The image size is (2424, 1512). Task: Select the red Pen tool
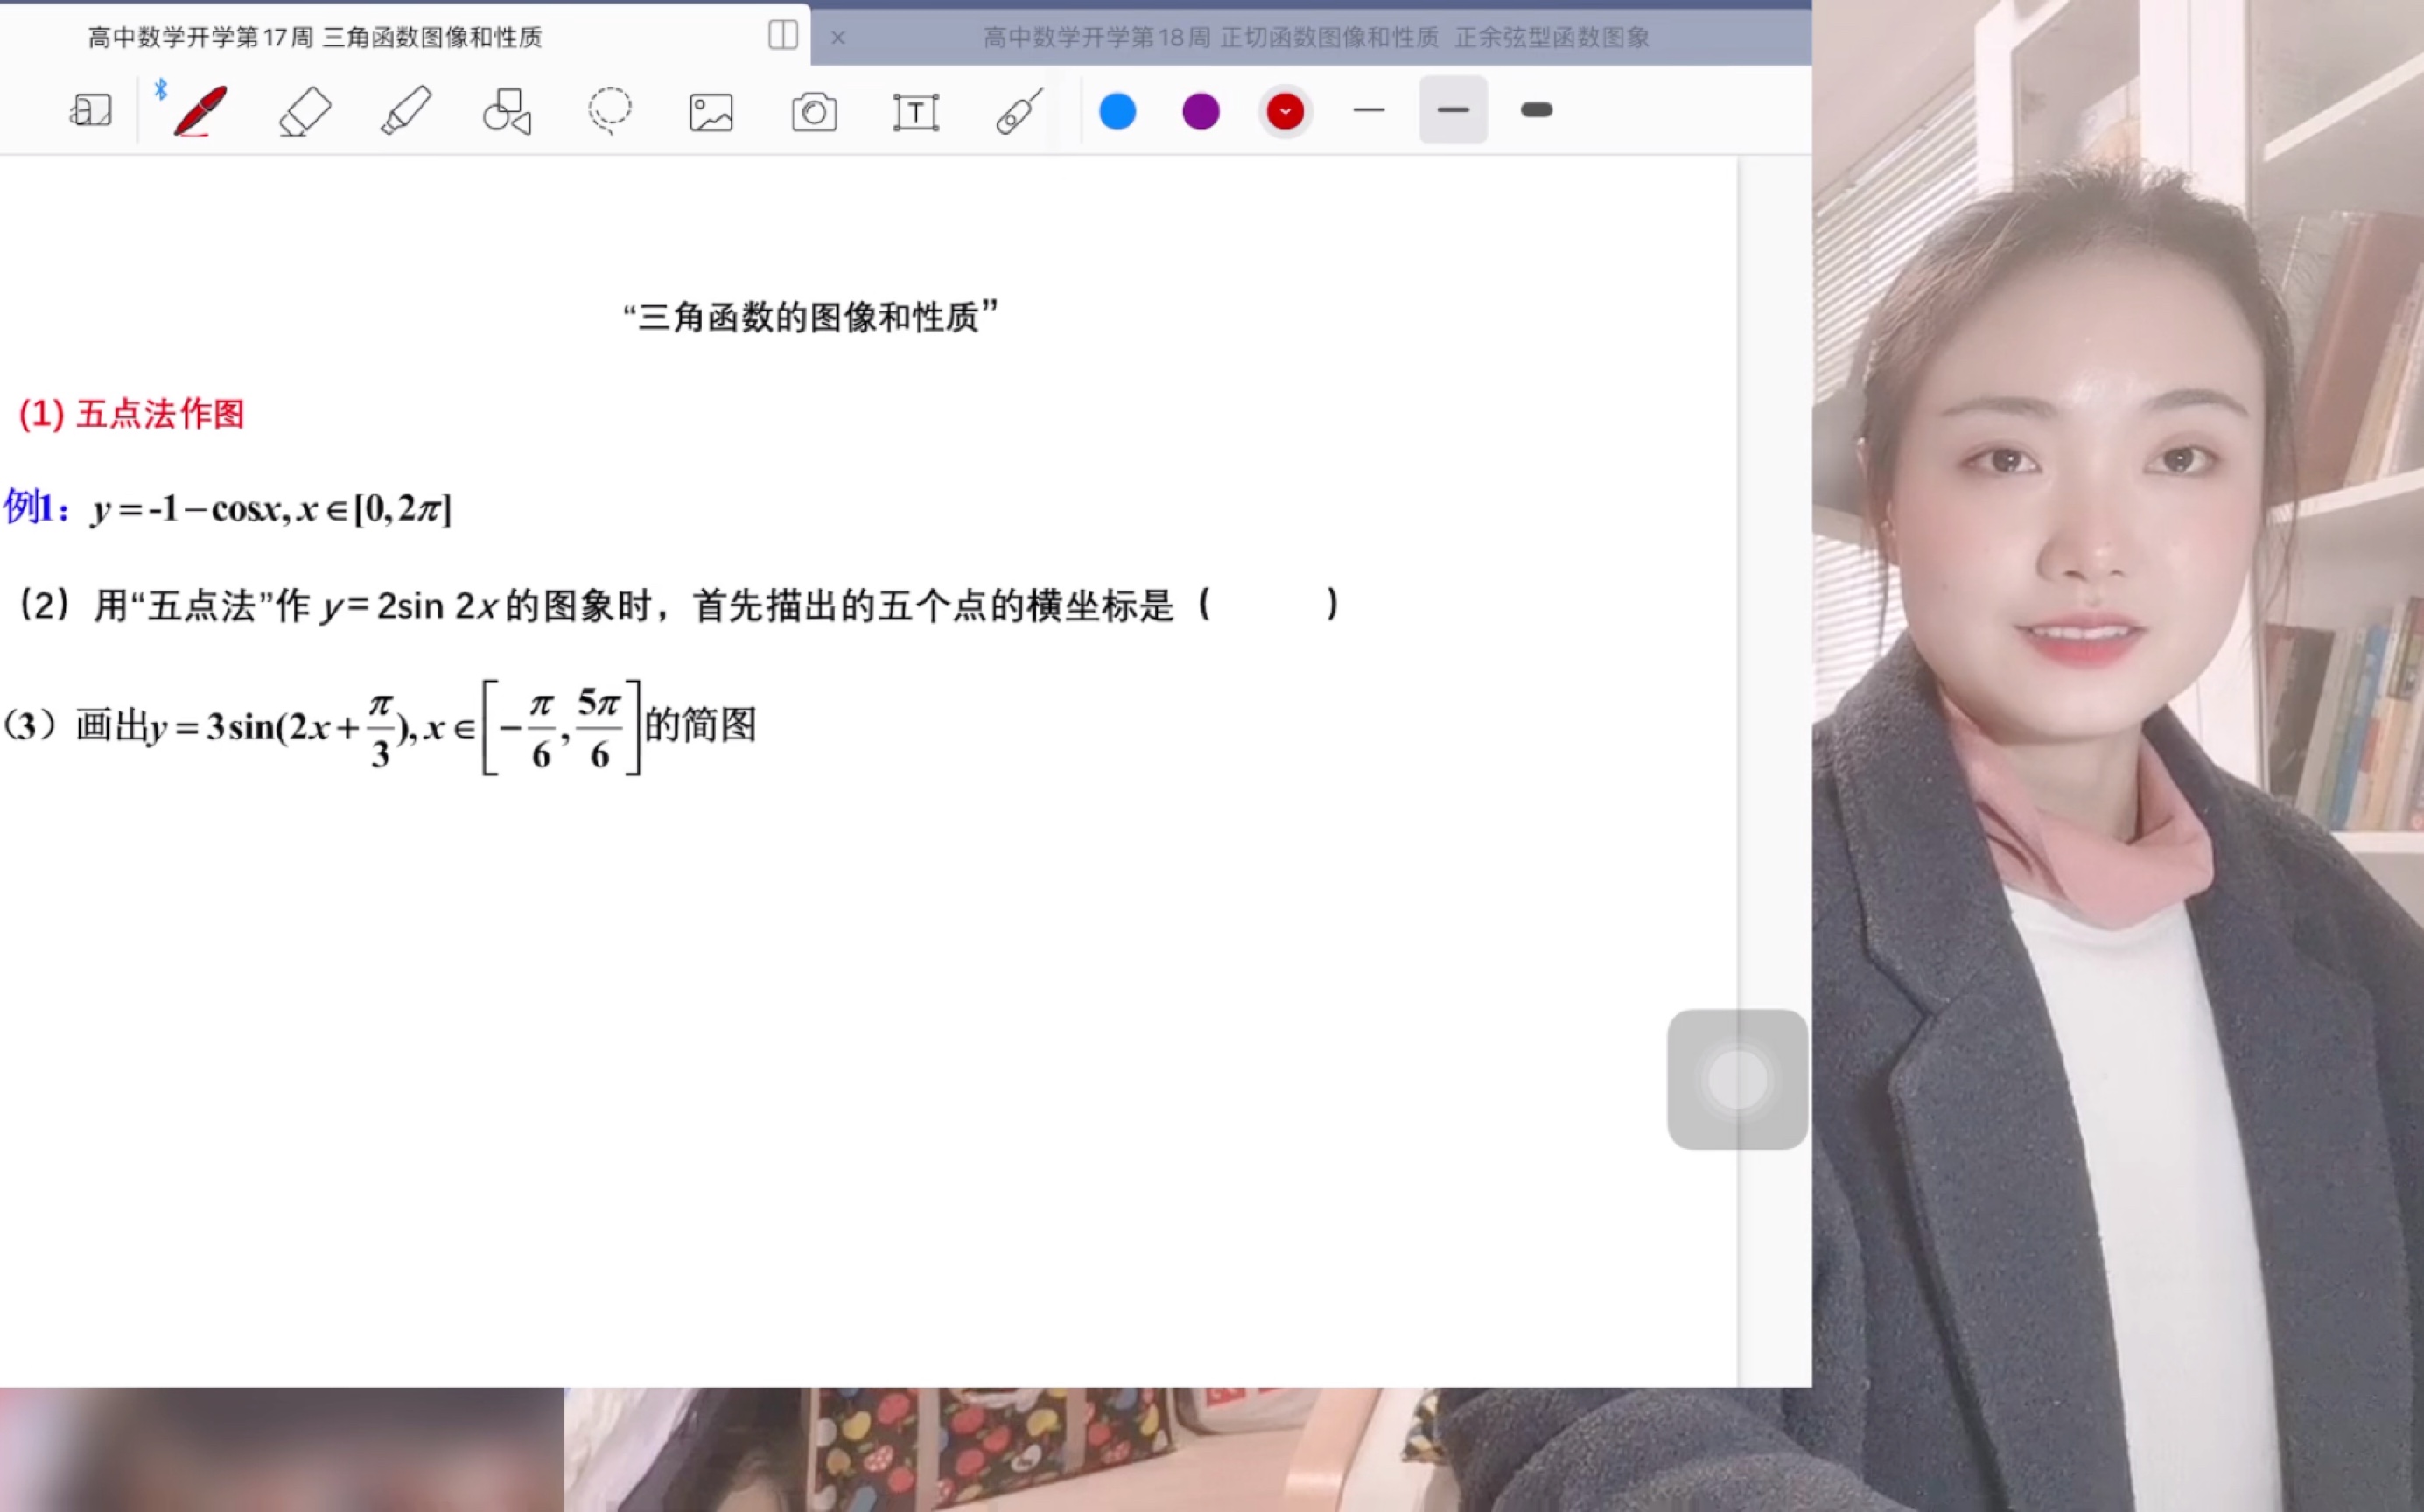200,111
